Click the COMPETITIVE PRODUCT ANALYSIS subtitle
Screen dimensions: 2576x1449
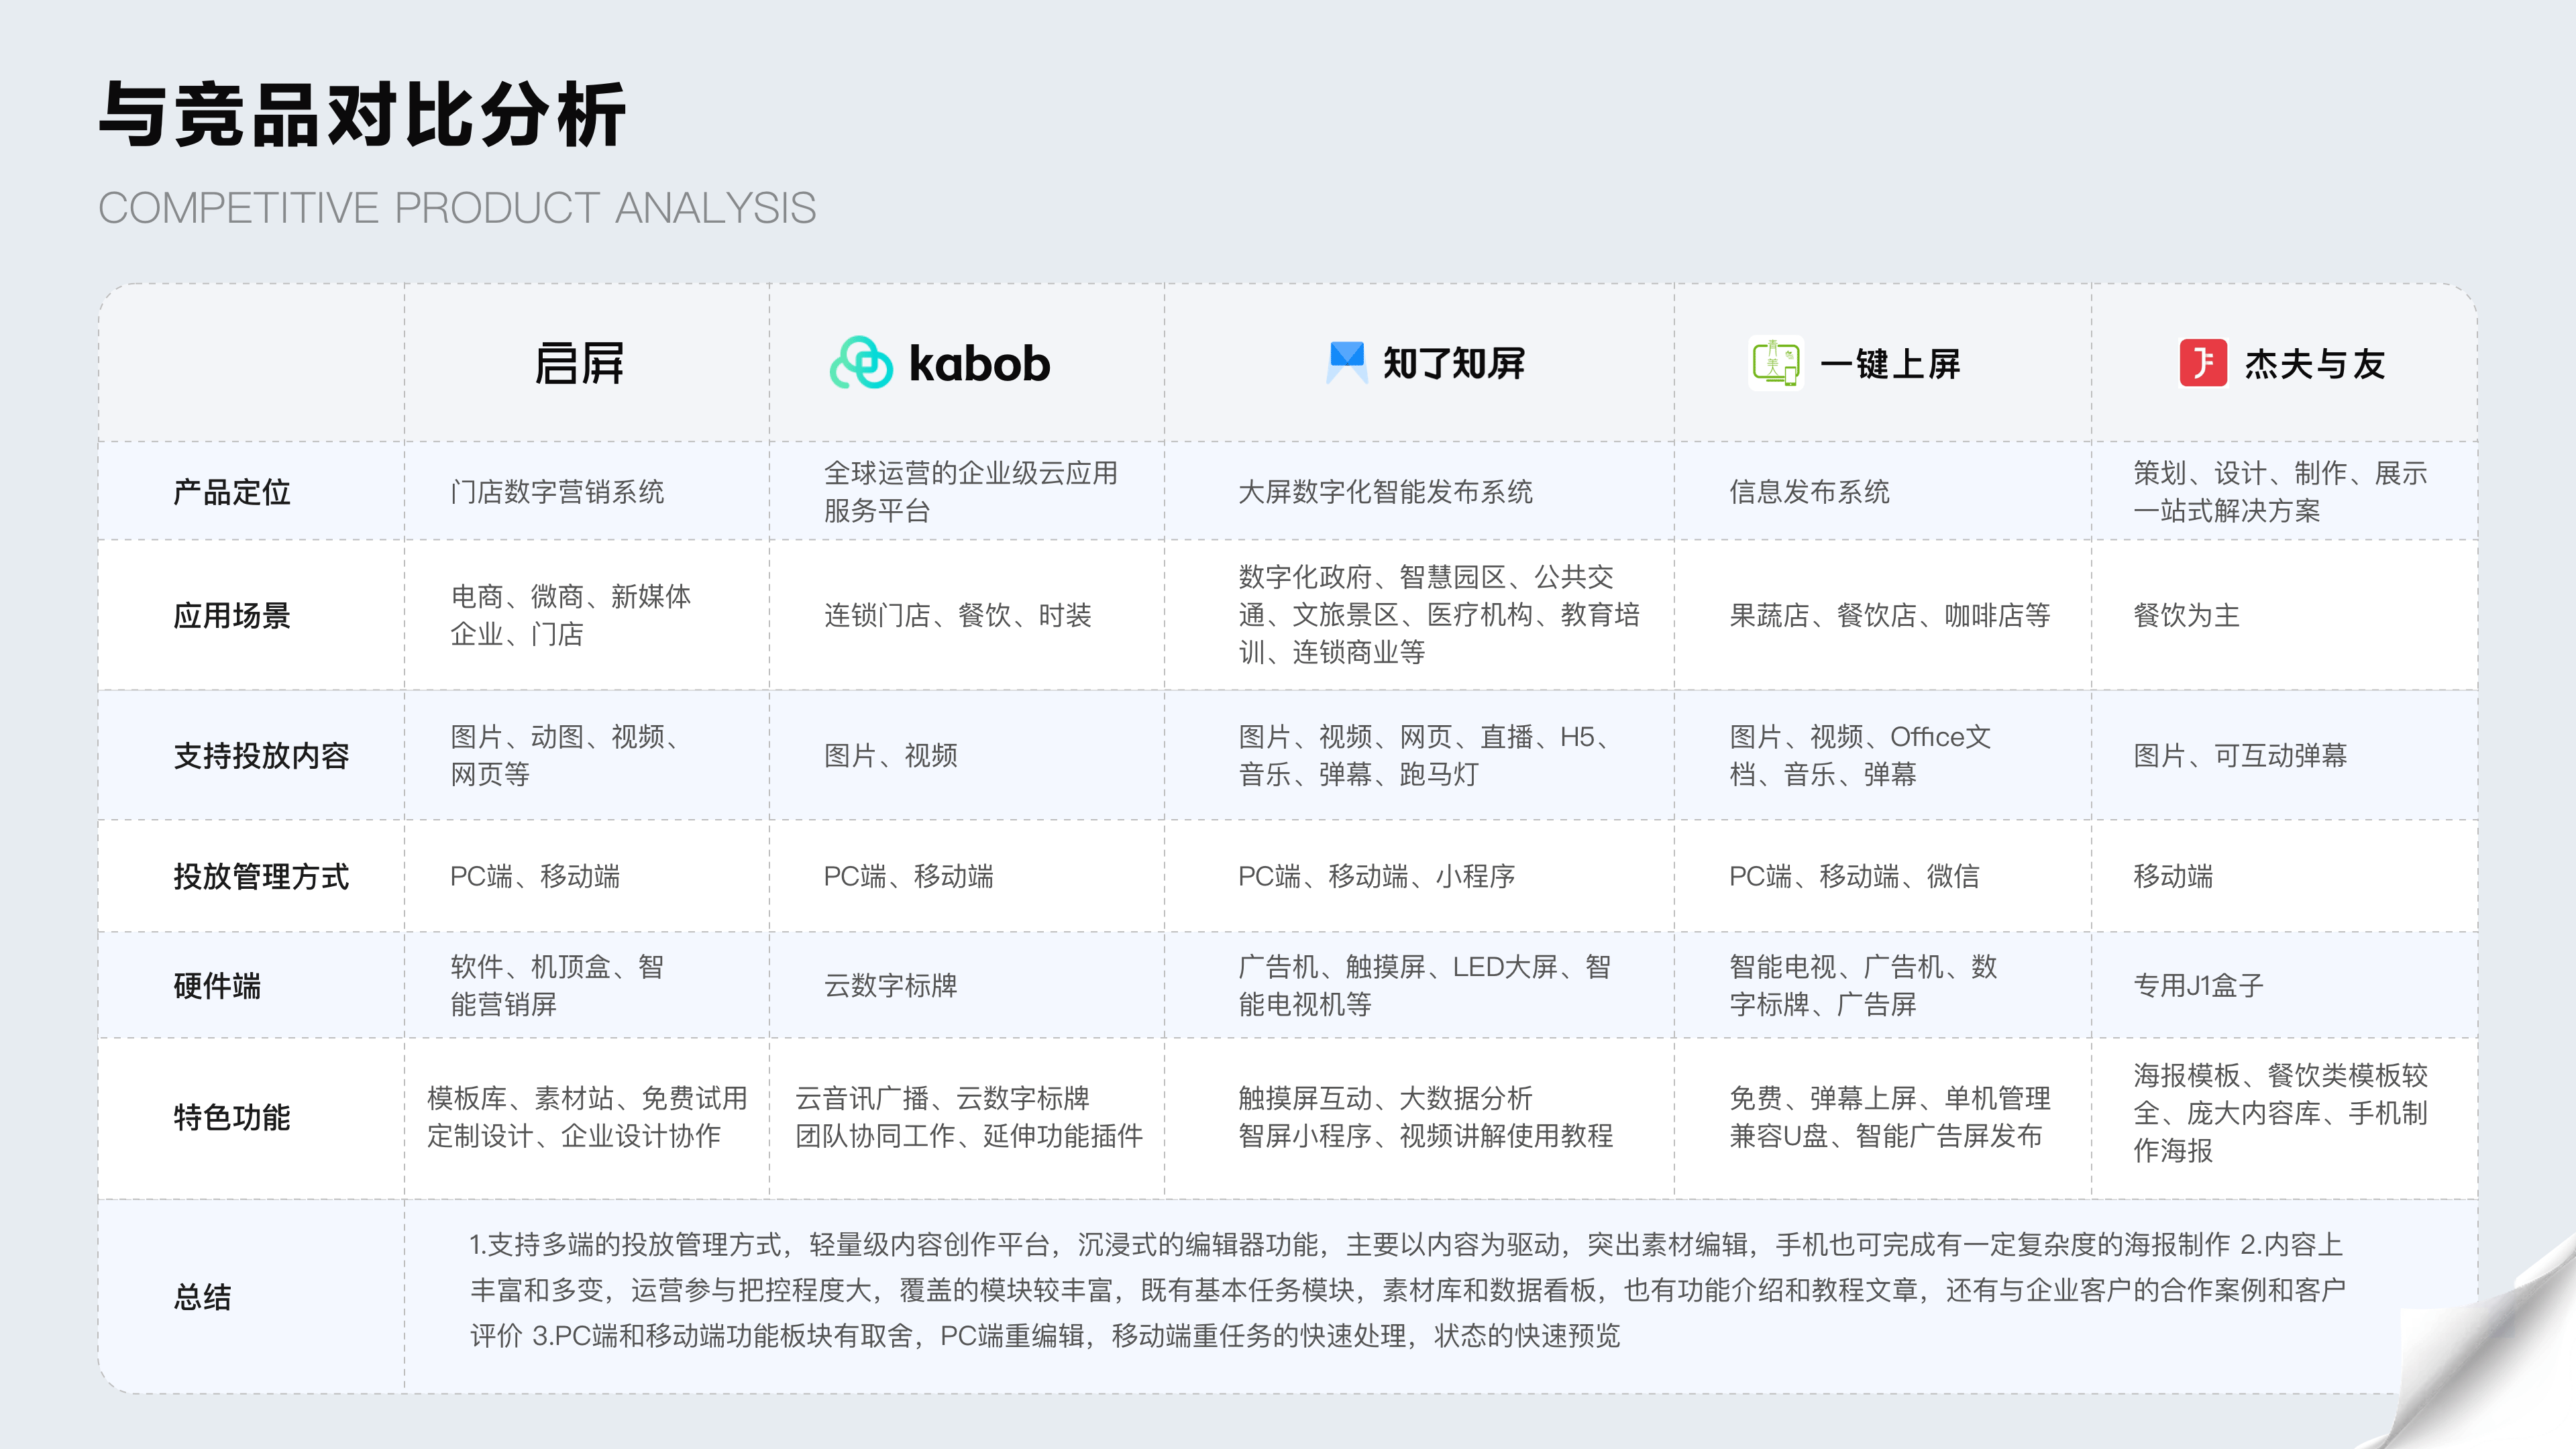[457, 208]
